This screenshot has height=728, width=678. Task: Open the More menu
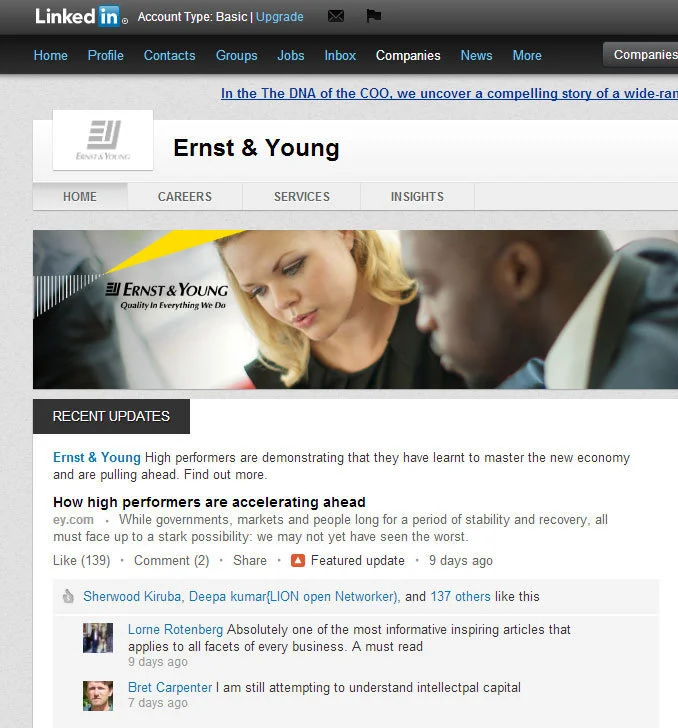point(527,55)
